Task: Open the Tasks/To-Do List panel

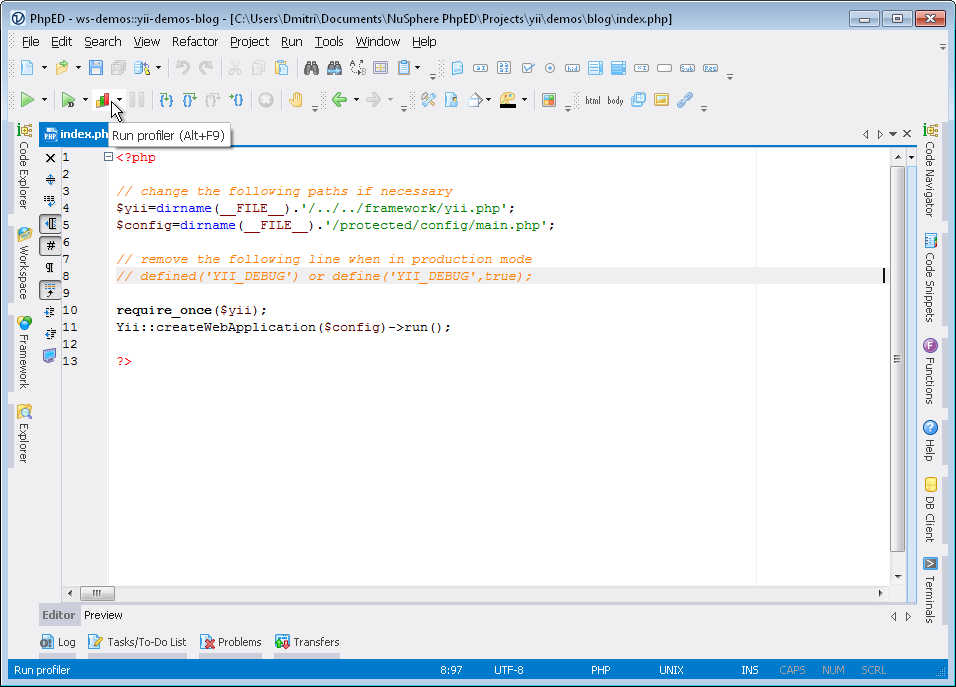Action: 137,642
